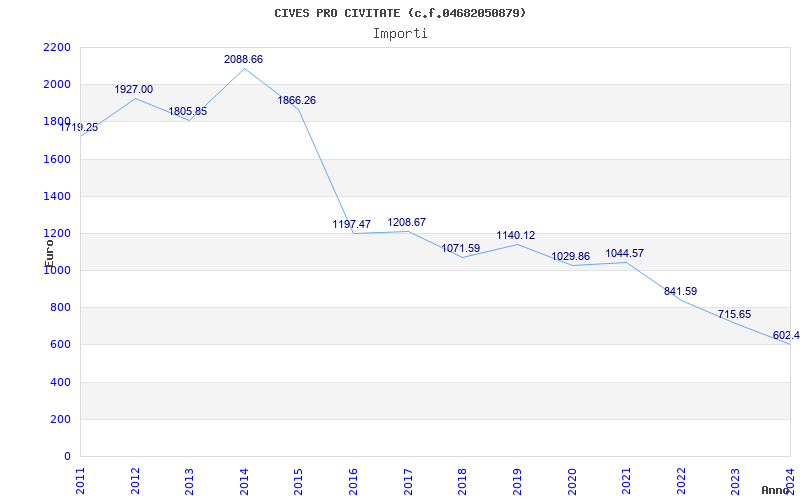Click the 1029.86 value label
This screenshot has height=500, width=800.
click(570, 257)
